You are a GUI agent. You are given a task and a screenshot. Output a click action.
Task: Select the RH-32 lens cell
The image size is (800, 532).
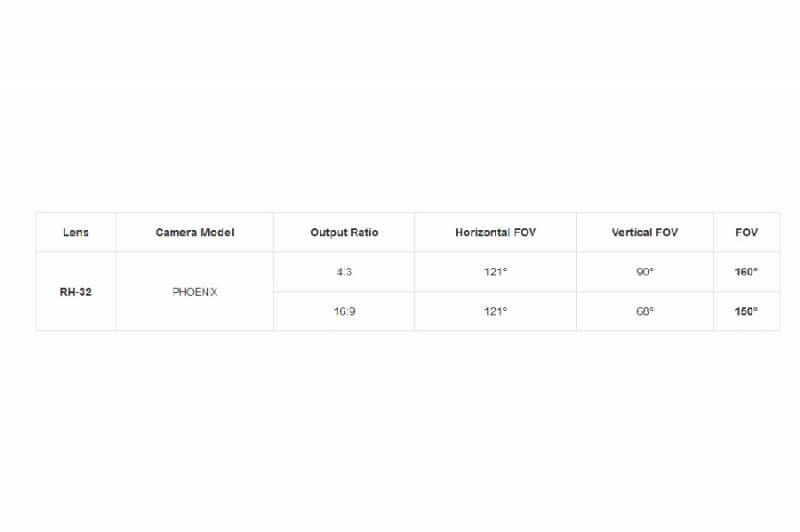tap(76, 291)
